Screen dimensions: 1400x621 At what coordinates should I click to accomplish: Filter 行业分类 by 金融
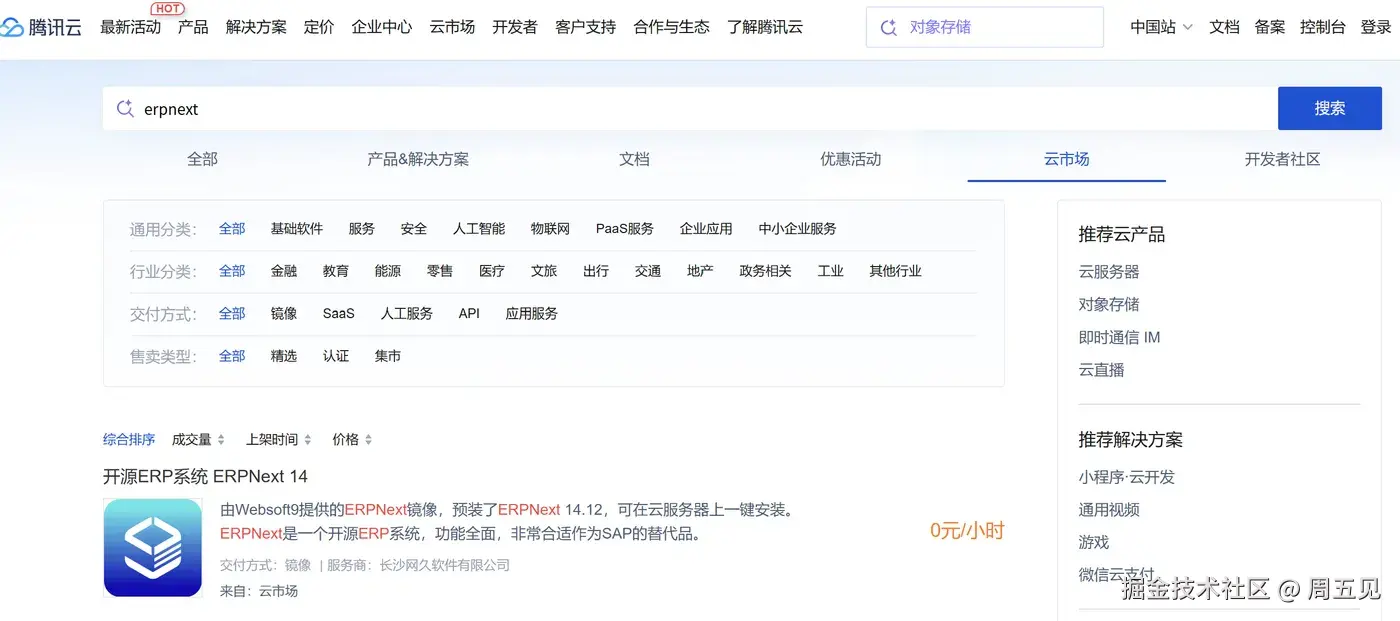tap(284, 271)
